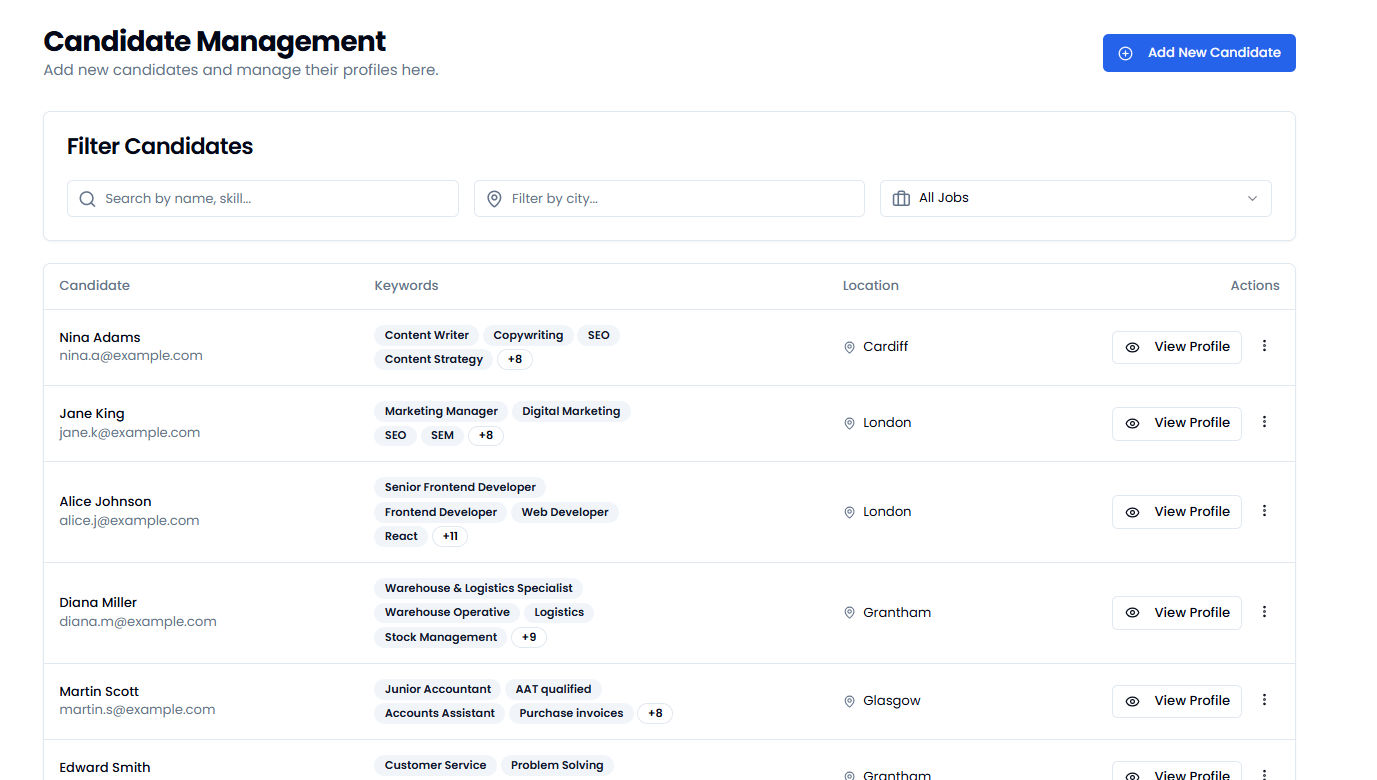Click the location pin beside Diana Miller's Grantham

[x=849, y=612]
